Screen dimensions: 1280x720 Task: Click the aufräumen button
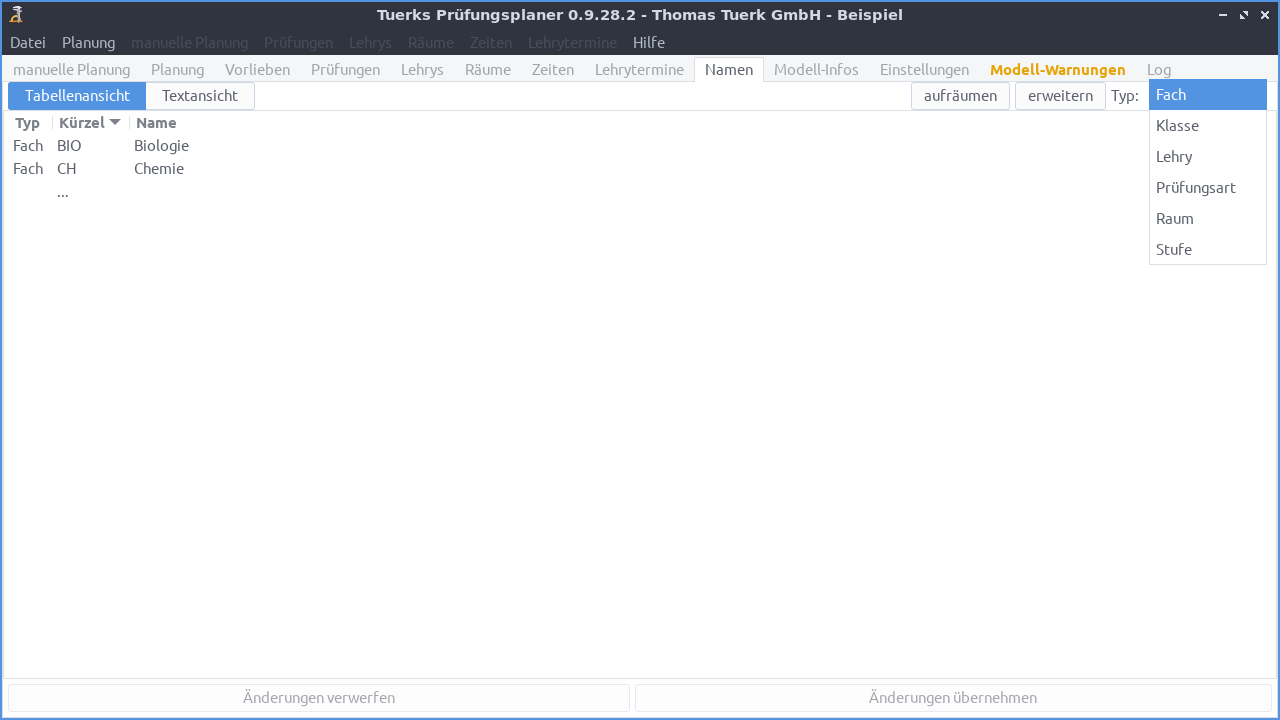click(960, 95)
